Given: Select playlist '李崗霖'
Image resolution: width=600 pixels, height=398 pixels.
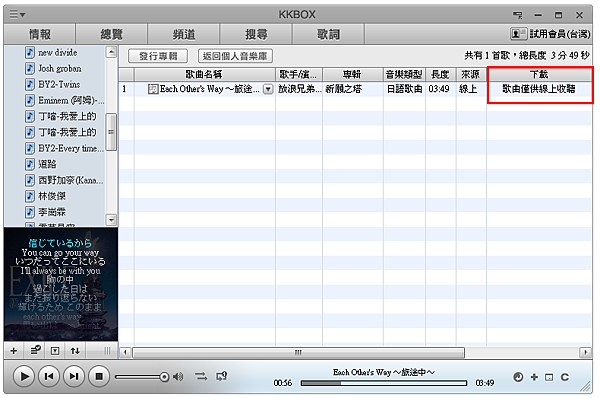Looking at the screenshot, I should click(x=52, y=212).
